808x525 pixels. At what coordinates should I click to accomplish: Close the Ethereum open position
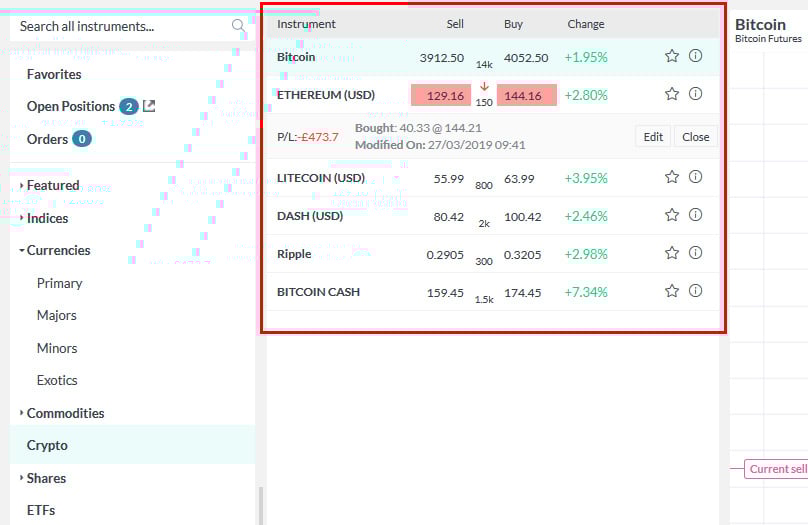[696, 137]
